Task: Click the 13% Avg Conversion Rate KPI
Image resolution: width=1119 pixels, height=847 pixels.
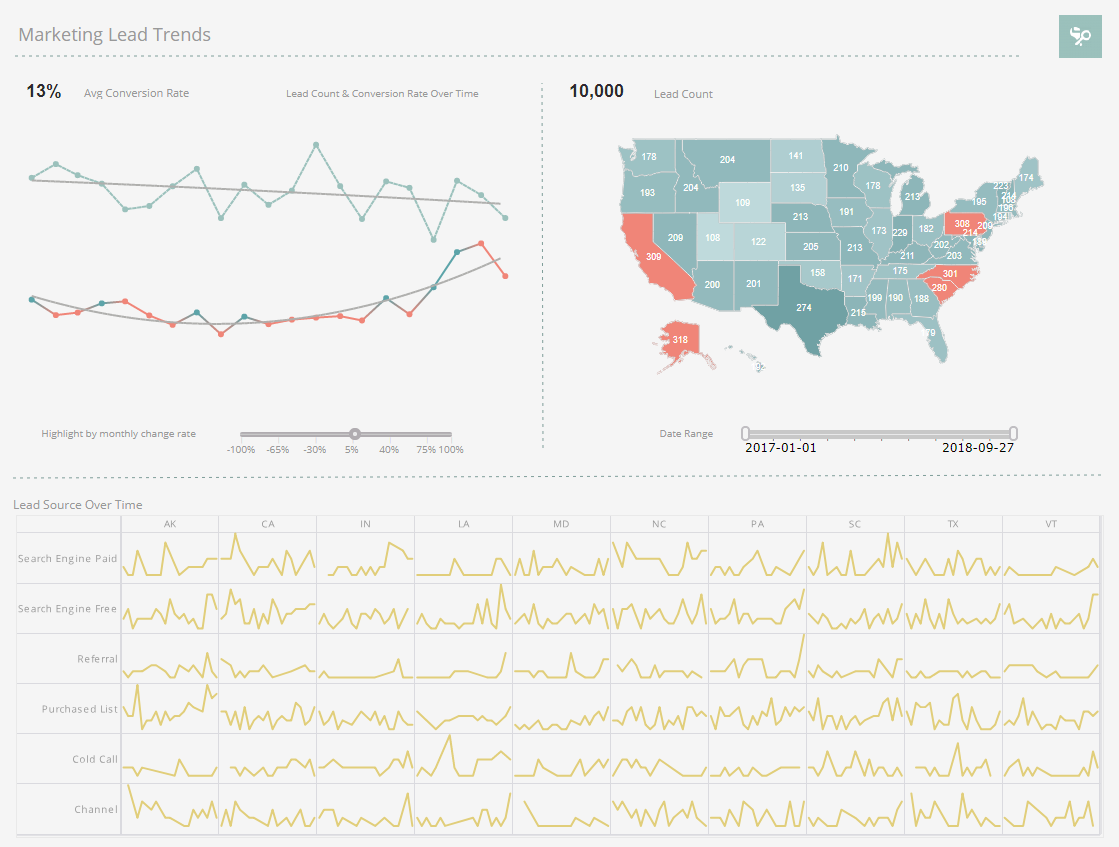Action: click(x=42, y=91)
